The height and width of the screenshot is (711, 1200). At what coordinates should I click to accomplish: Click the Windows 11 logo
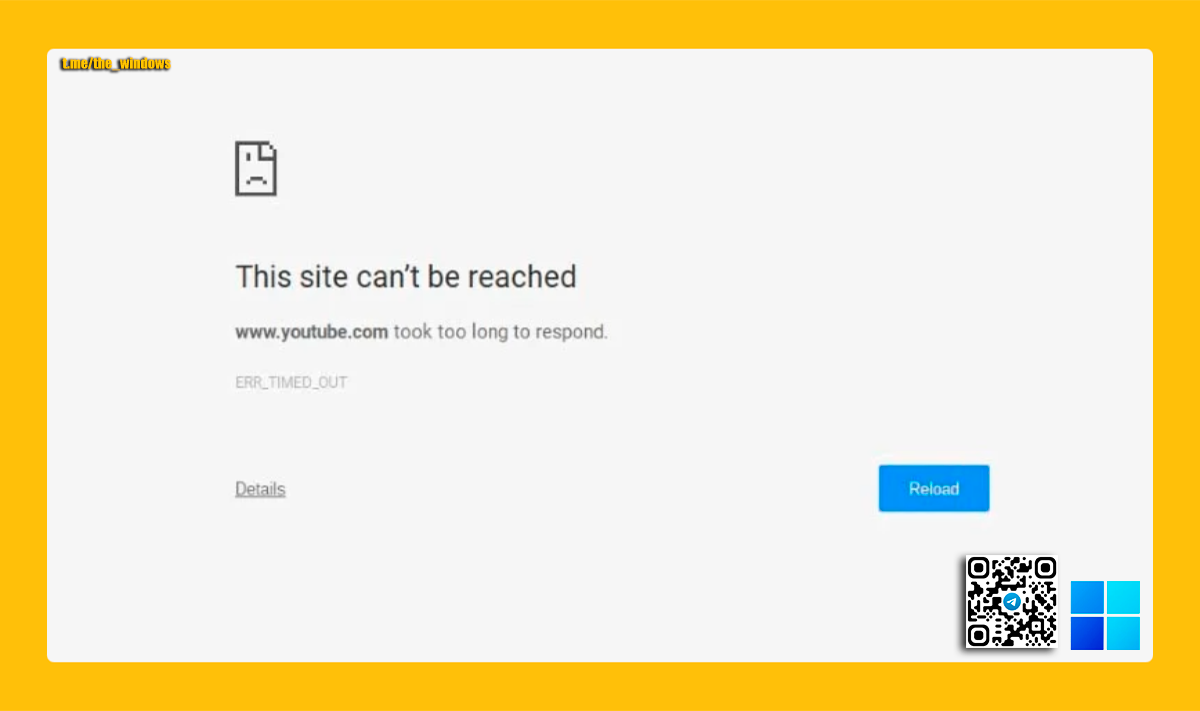click(x=1105, y=615)
